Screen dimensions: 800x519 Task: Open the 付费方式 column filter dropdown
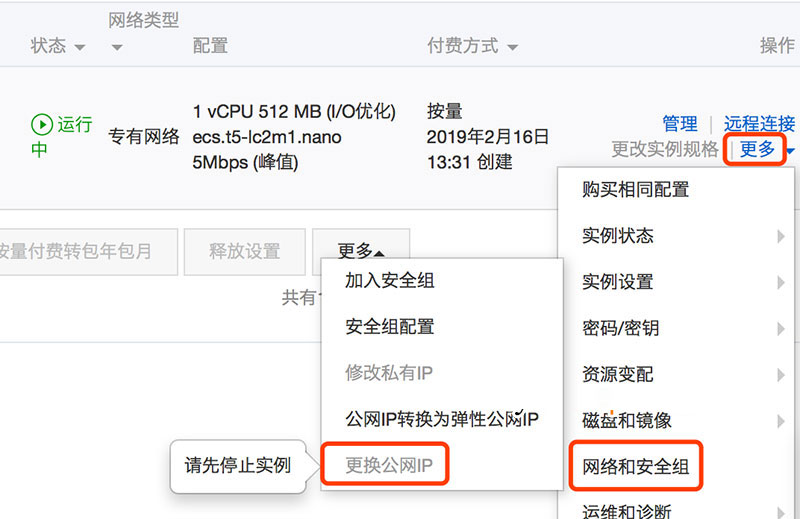[513, 47]
